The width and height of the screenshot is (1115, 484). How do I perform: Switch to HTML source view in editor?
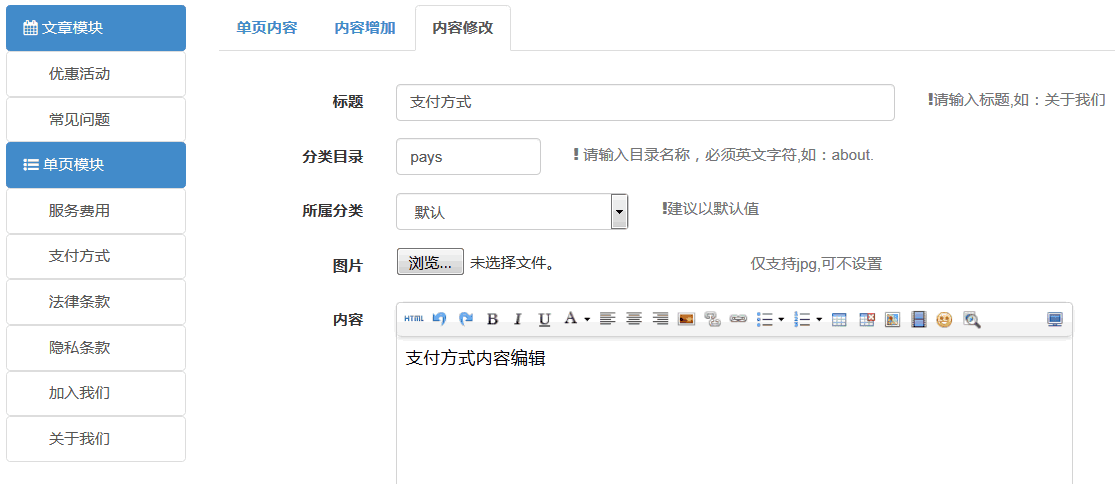pos(414,319)
